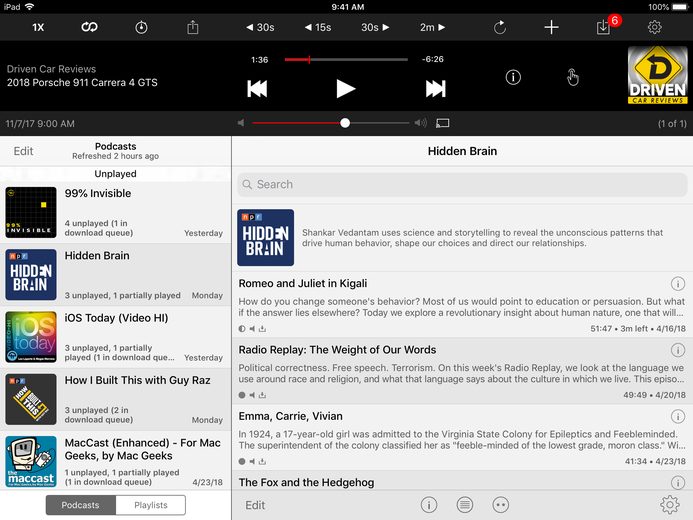Viewport: 693px width, 520px height.
Task: Show info for the now playing episode
Action: pos(513,77)
